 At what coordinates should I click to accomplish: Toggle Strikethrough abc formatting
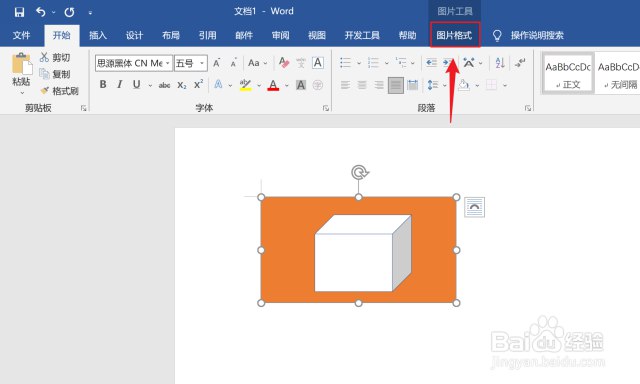pyautogui.click(x=164, y=85)
